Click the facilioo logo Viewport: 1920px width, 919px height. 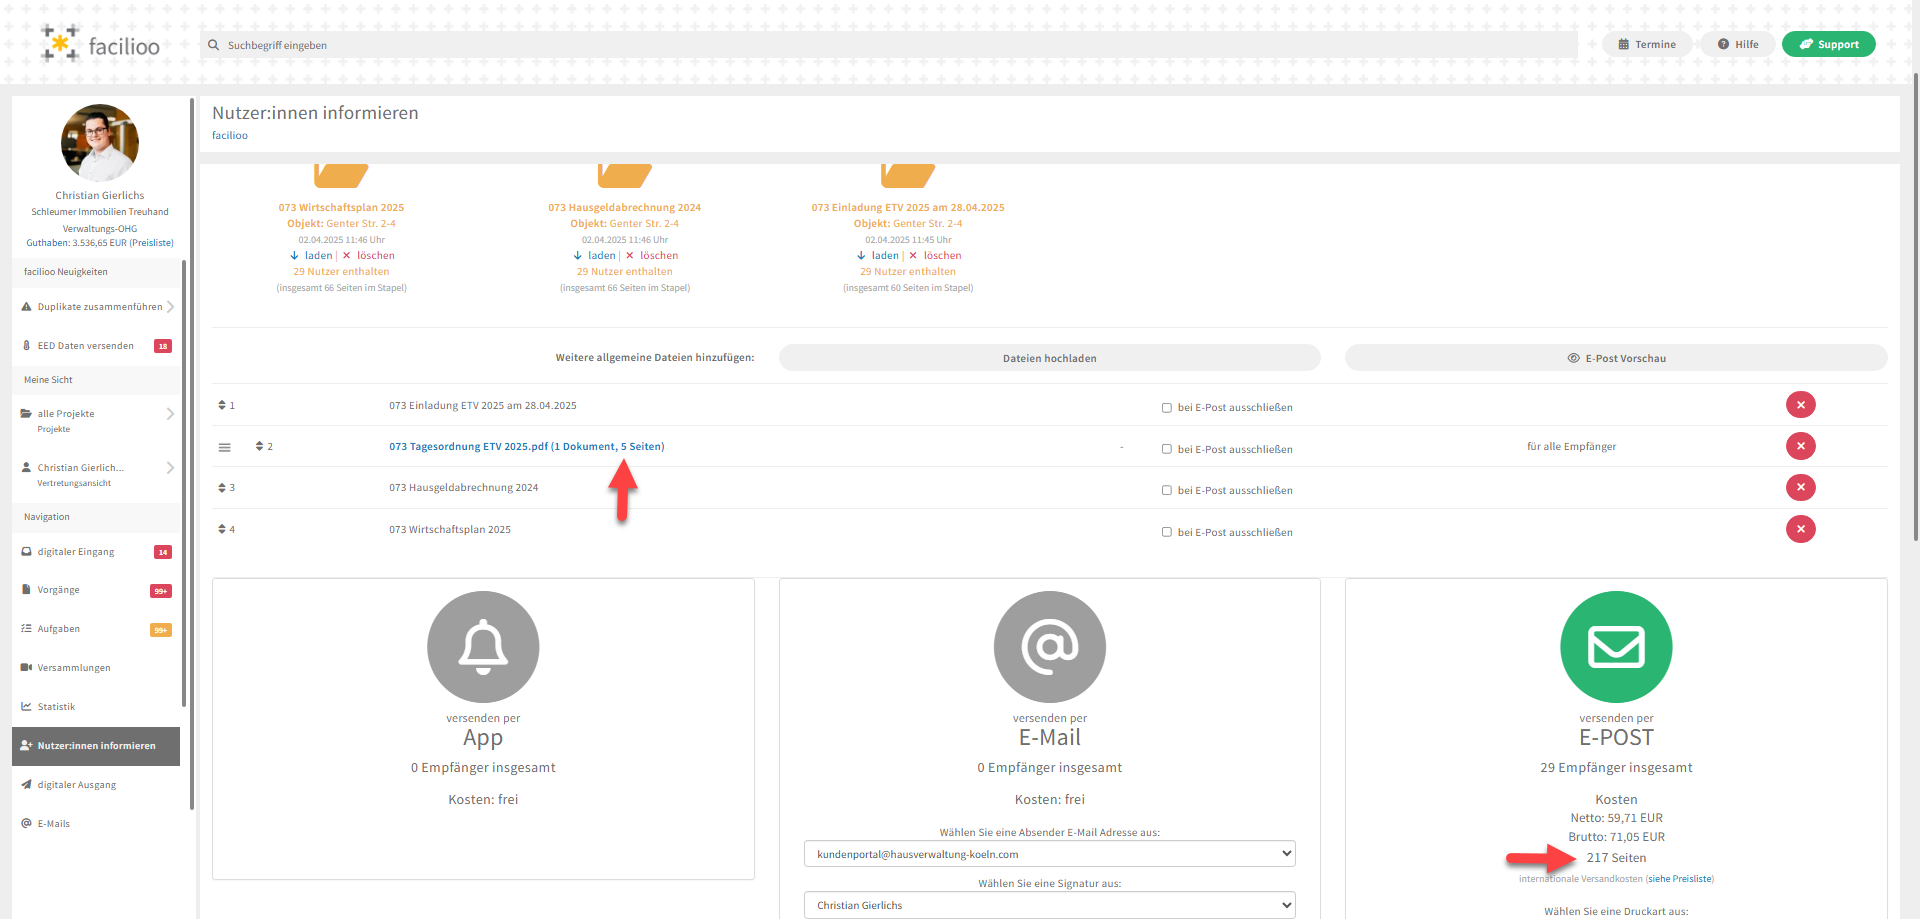pyautogui.click(x=100, y=45)
